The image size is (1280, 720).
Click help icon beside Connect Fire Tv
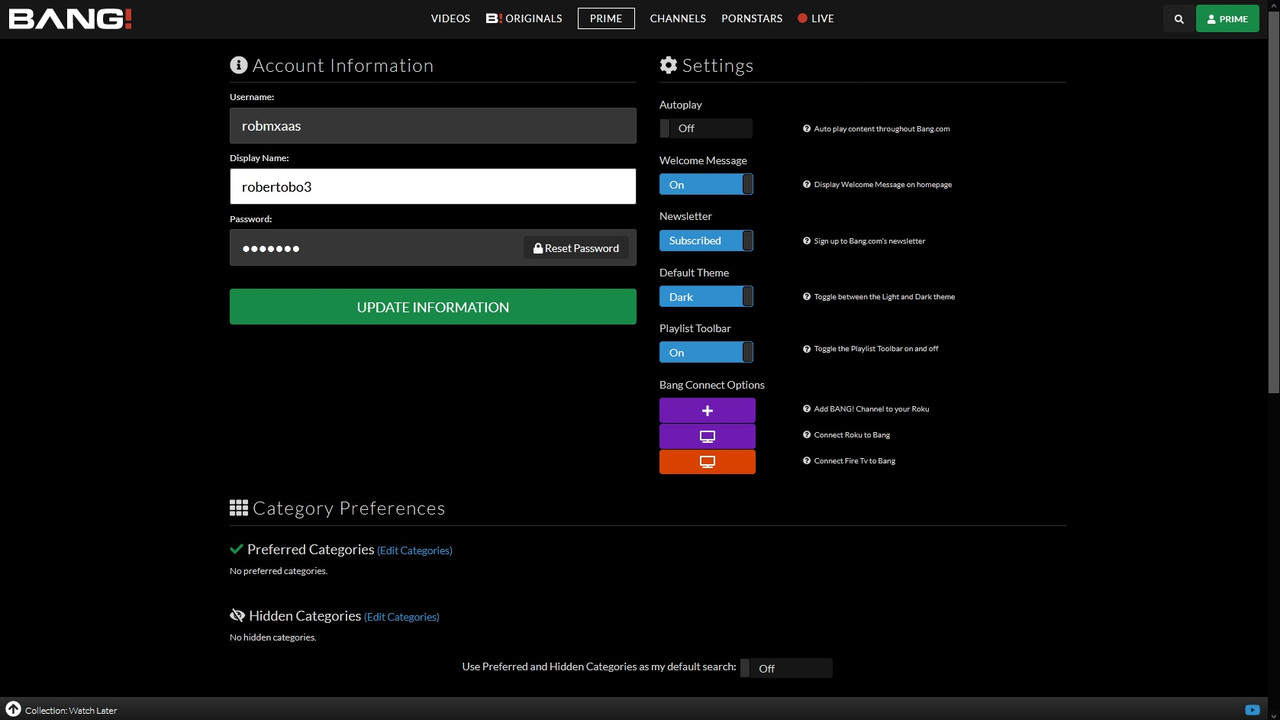pyautogui.click(x=807, y=461)
